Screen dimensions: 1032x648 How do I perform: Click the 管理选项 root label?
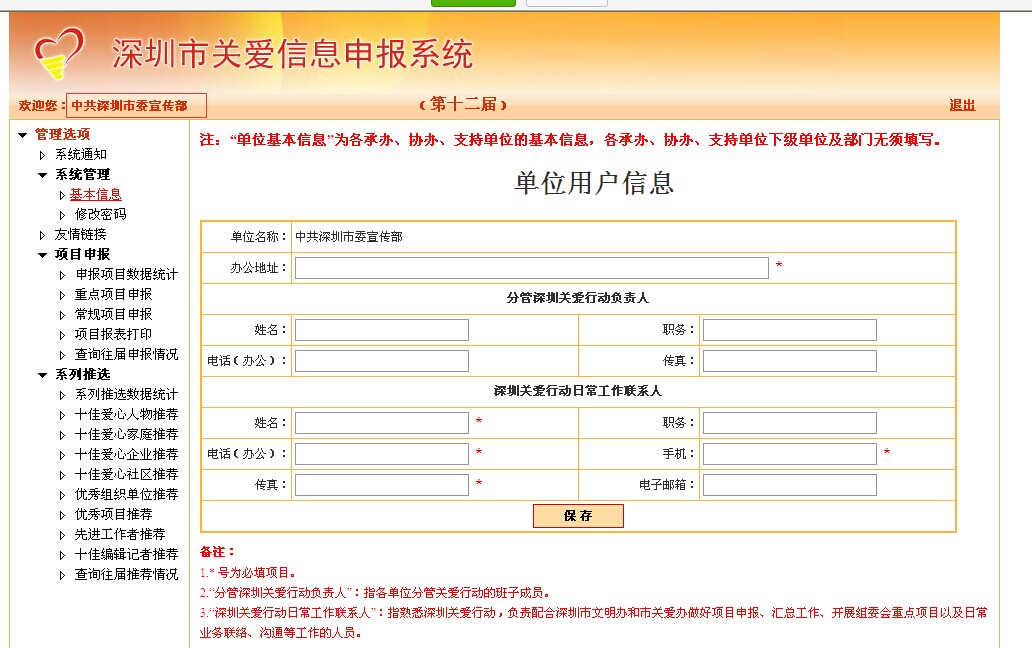63,134
